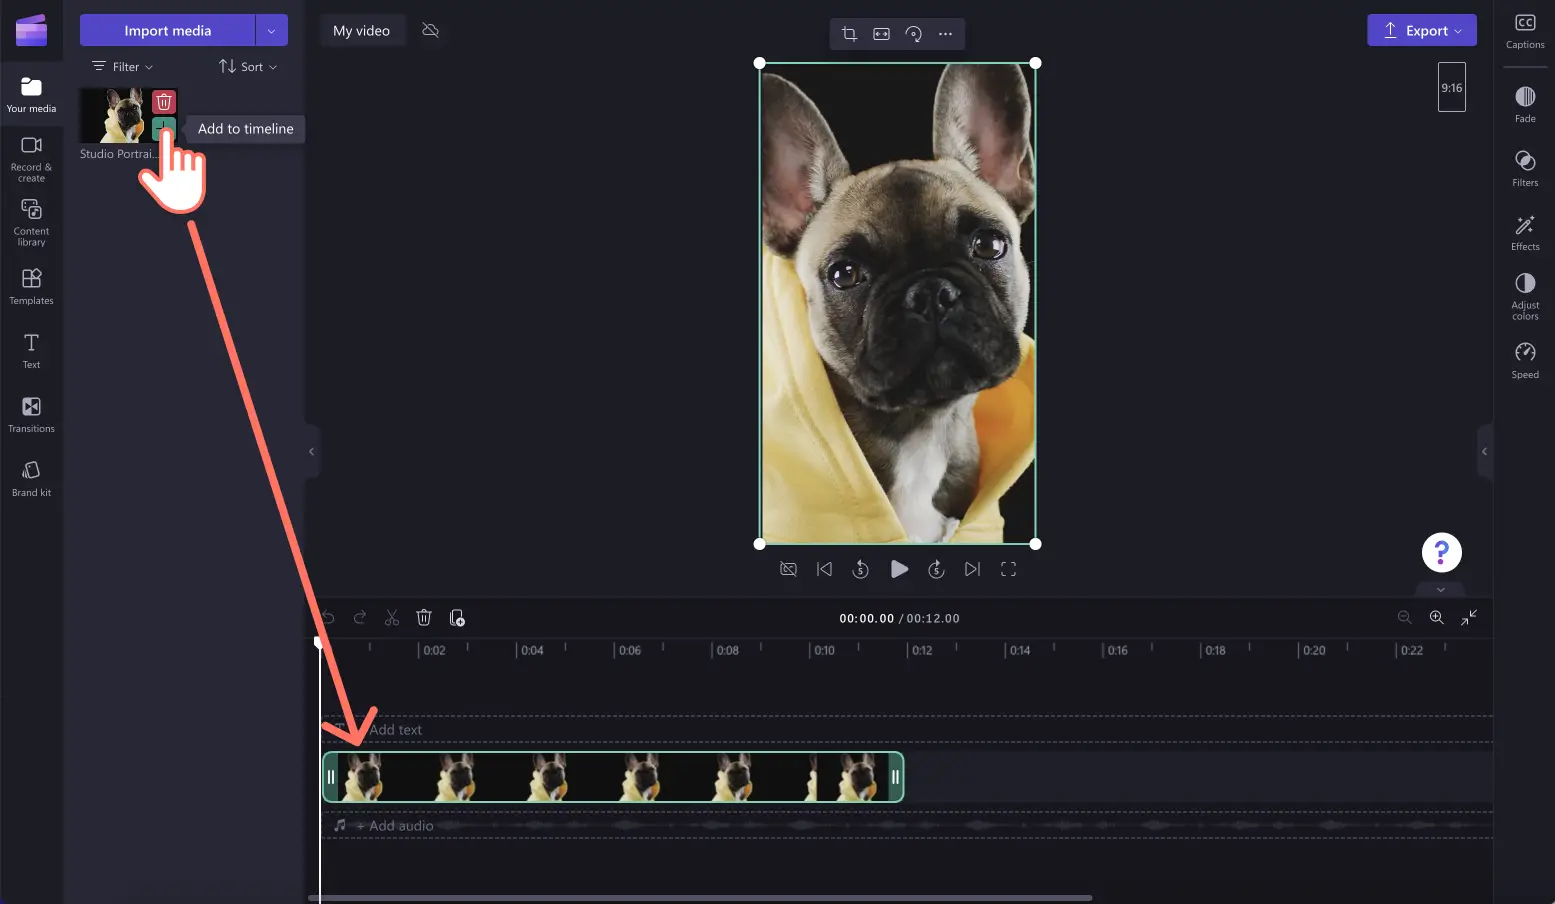Zoom in the timeline
The image size is (1555, 904).
[x=1436, y=617]
